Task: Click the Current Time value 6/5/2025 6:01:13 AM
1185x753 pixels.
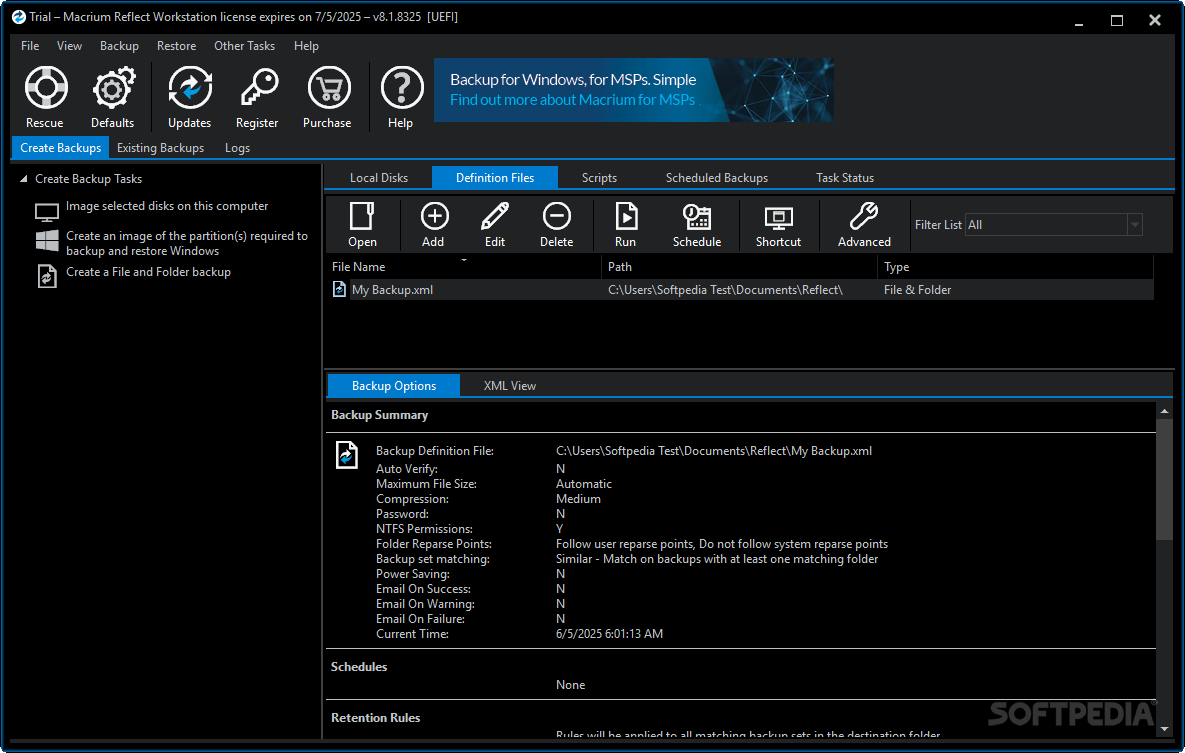Action: click(x=609, y=634)
